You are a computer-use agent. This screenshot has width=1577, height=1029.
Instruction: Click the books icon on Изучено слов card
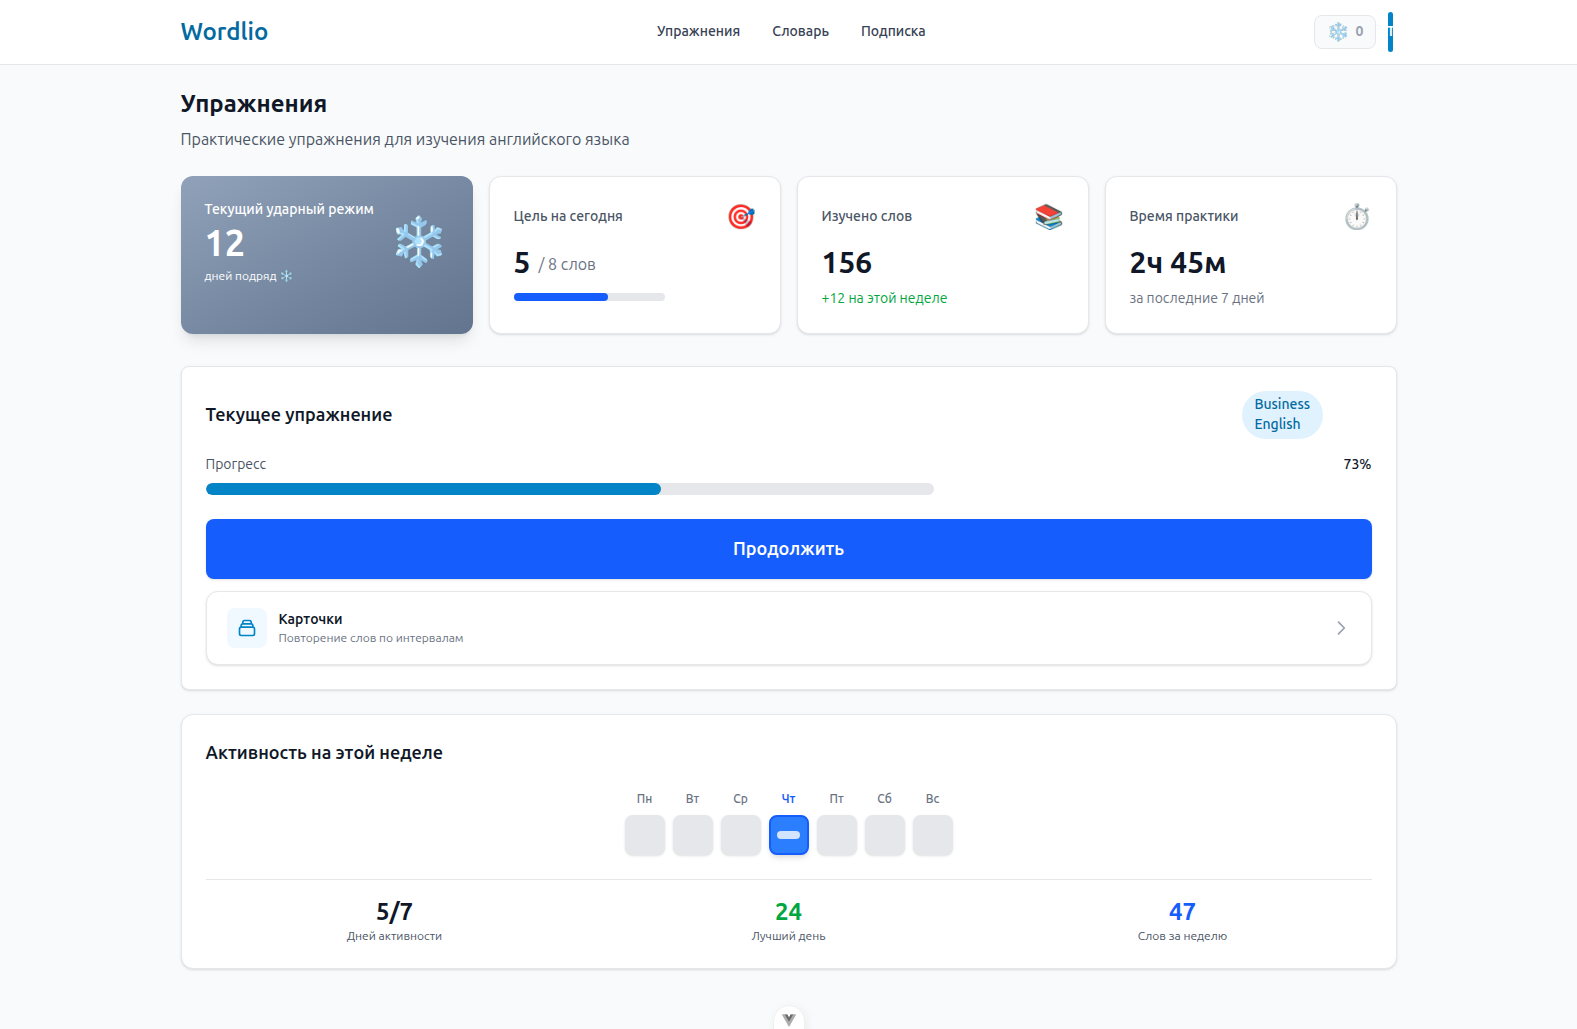tap(1049, 216)
